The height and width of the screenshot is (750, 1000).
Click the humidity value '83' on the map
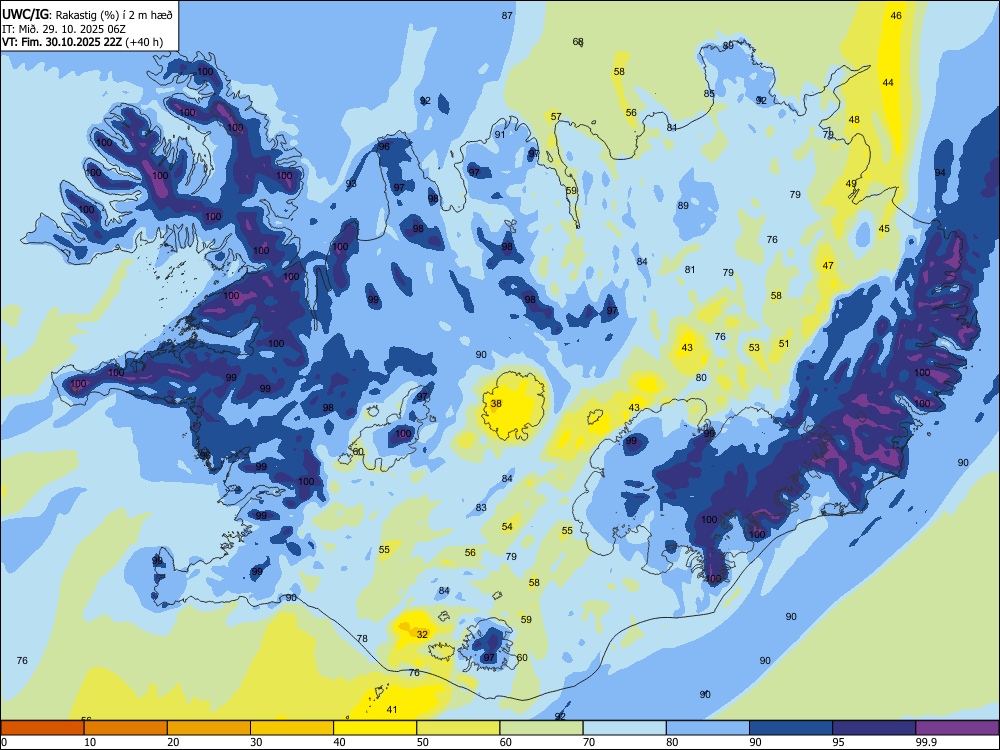pyautogui.click(x=481, y=508)
